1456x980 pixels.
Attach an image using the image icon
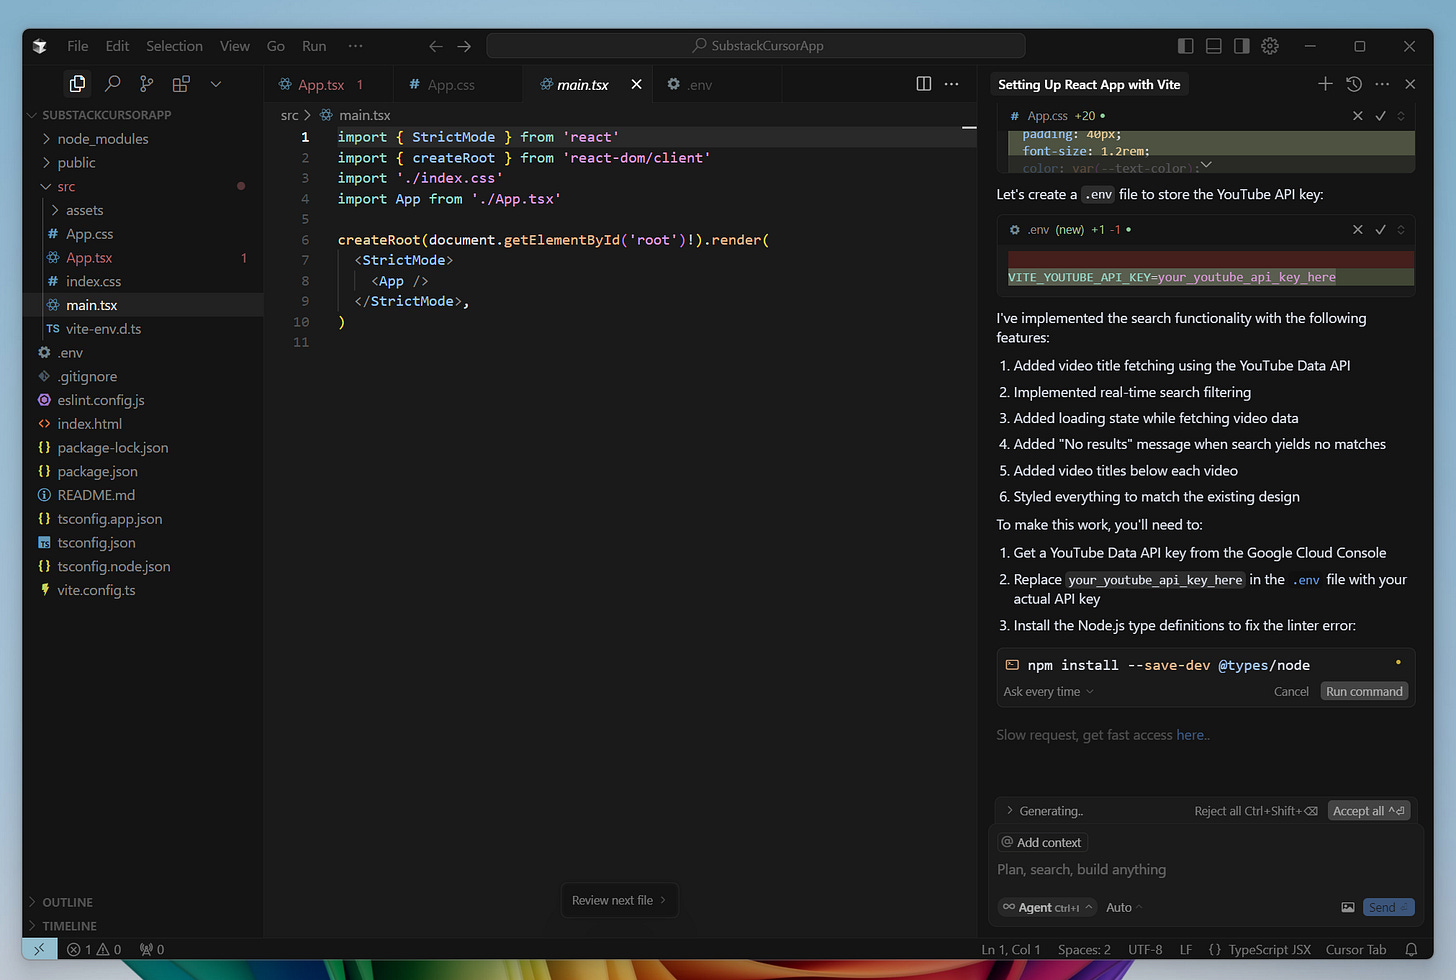tap(1348, 907)
